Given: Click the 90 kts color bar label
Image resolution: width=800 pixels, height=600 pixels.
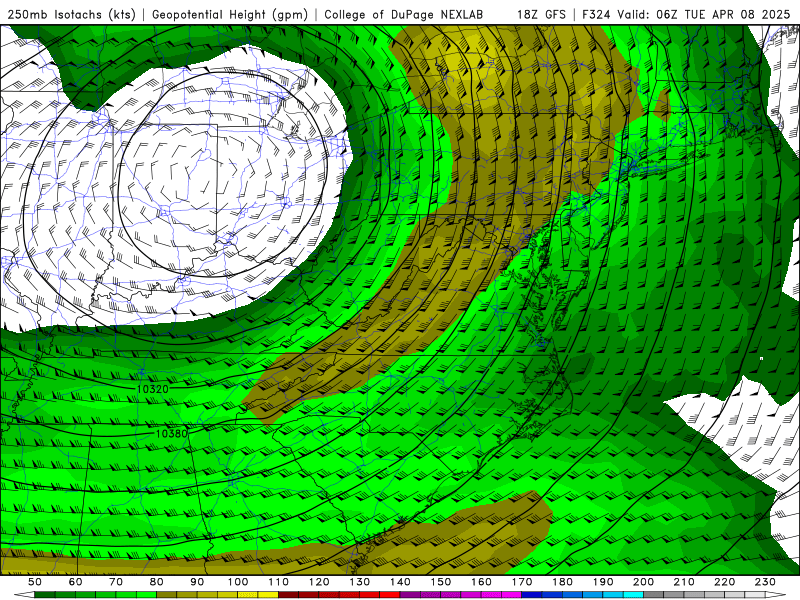Looking at the screenshot, I should 197,582.
